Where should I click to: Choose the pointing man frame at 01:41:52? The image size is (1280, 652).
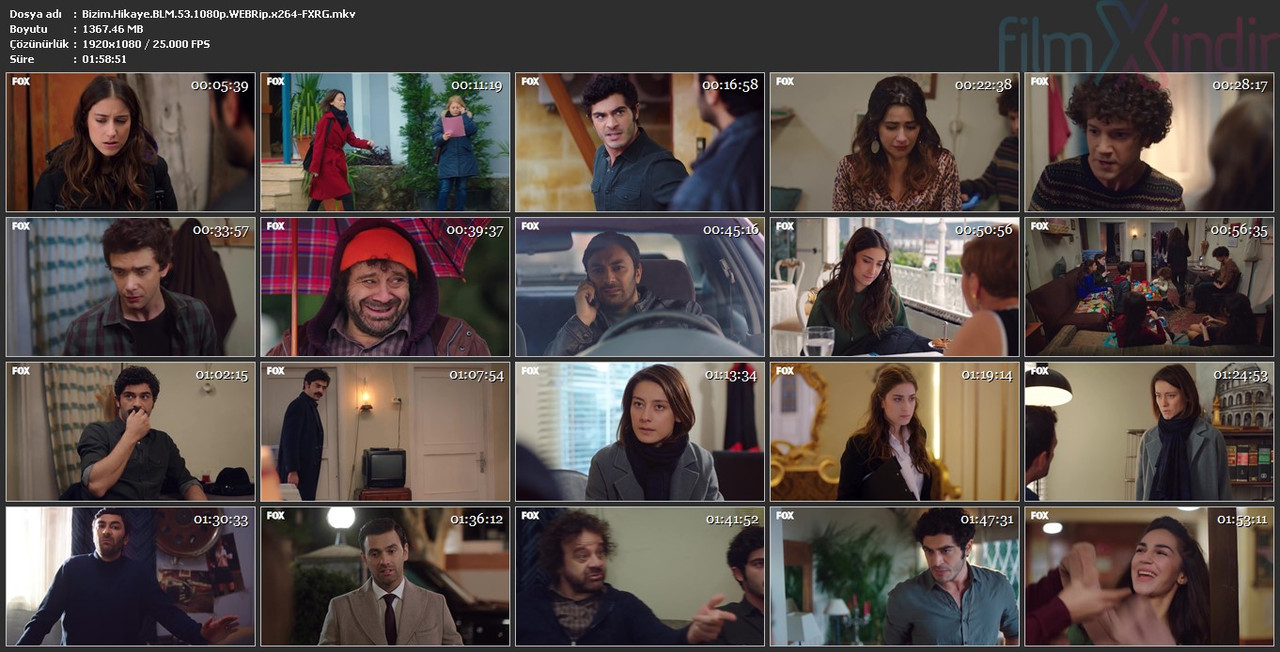[640, 576]
